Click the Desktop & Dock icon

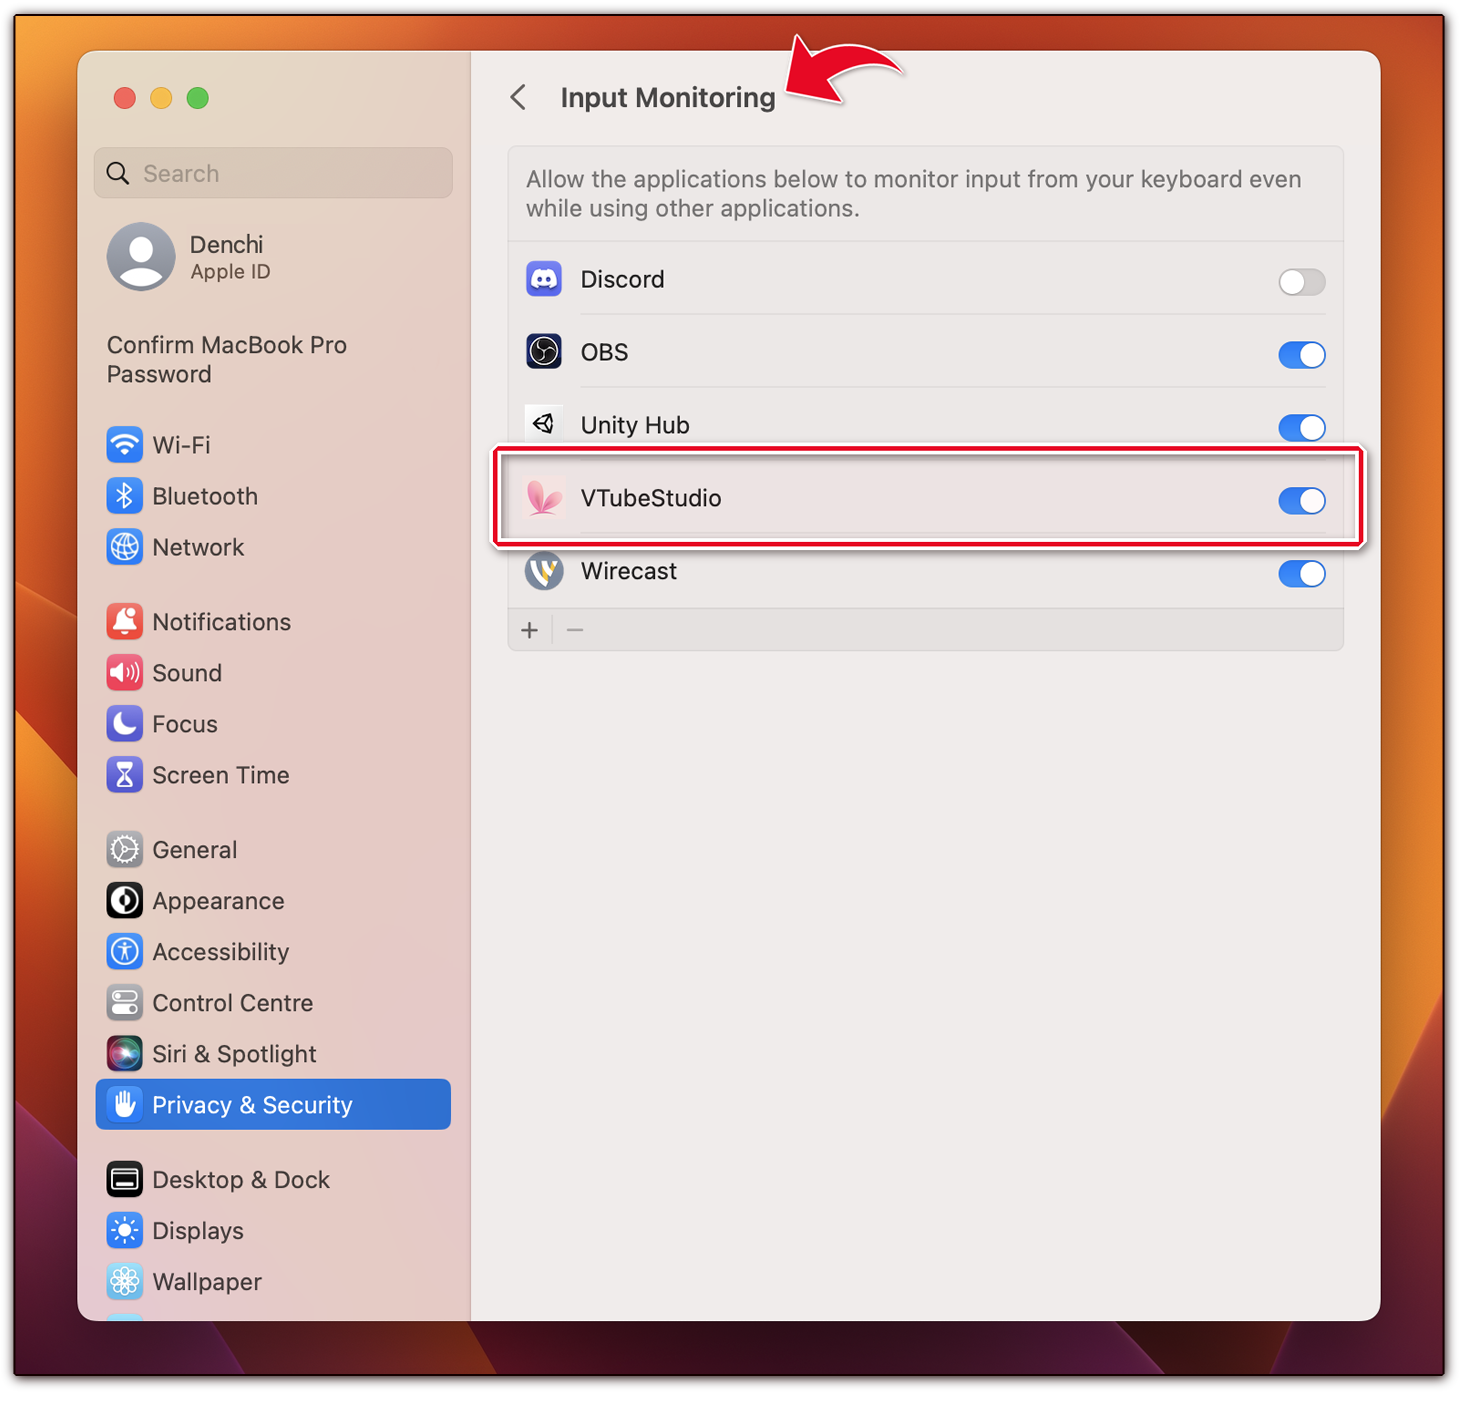(125, 1180)
